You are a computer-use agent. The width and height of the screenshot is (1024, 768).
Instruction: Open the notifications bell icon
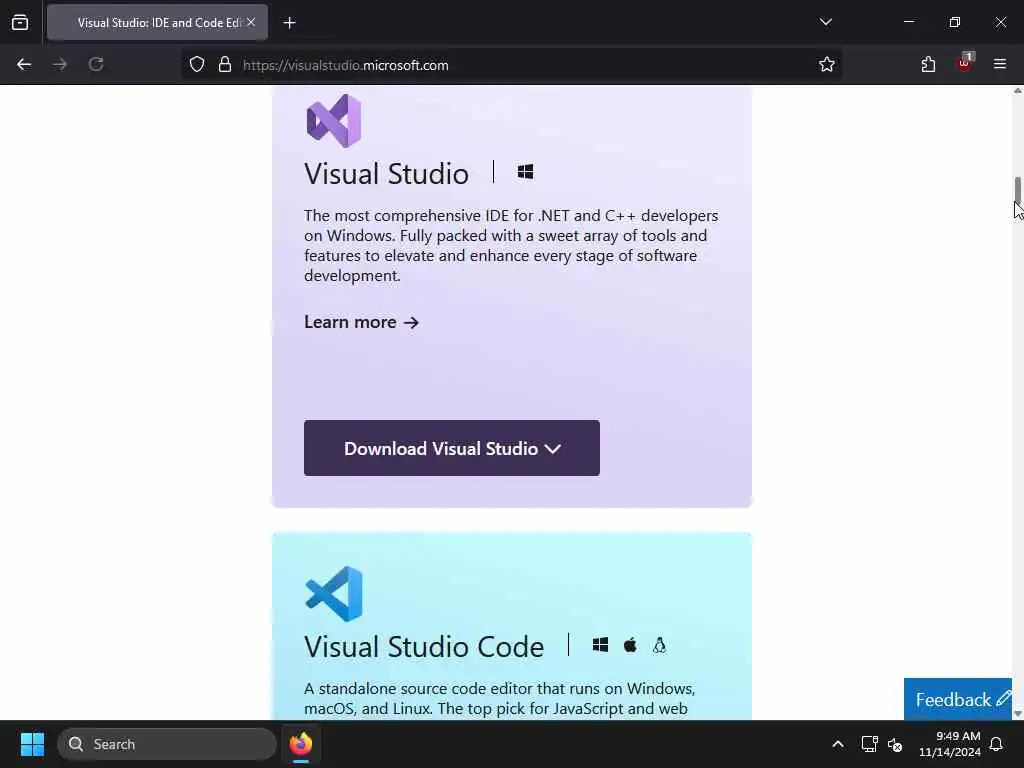pos(997,744)
